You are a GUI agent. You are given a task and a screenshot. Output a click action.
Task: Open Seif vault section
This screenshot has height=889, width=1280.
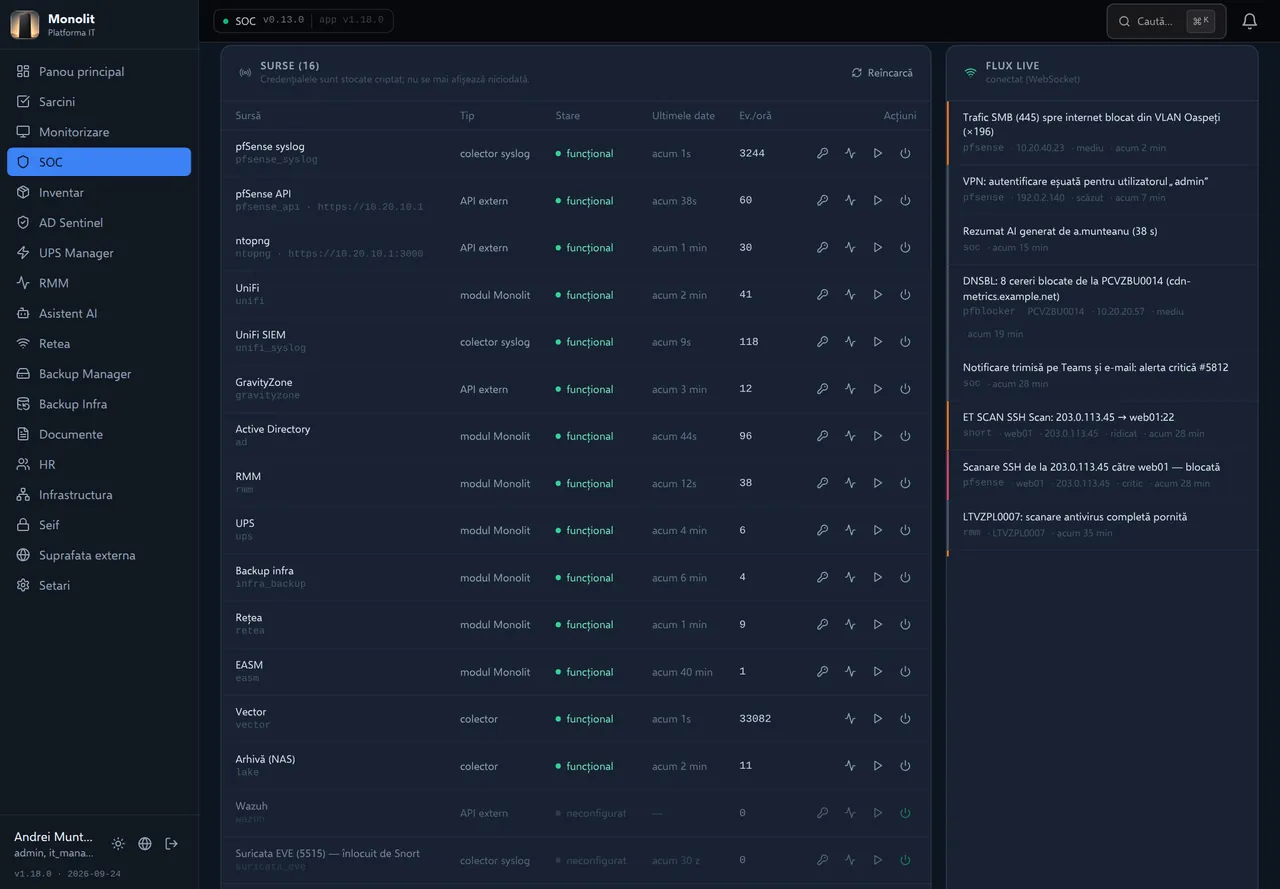pyautogui.click(x=99, y=525)
